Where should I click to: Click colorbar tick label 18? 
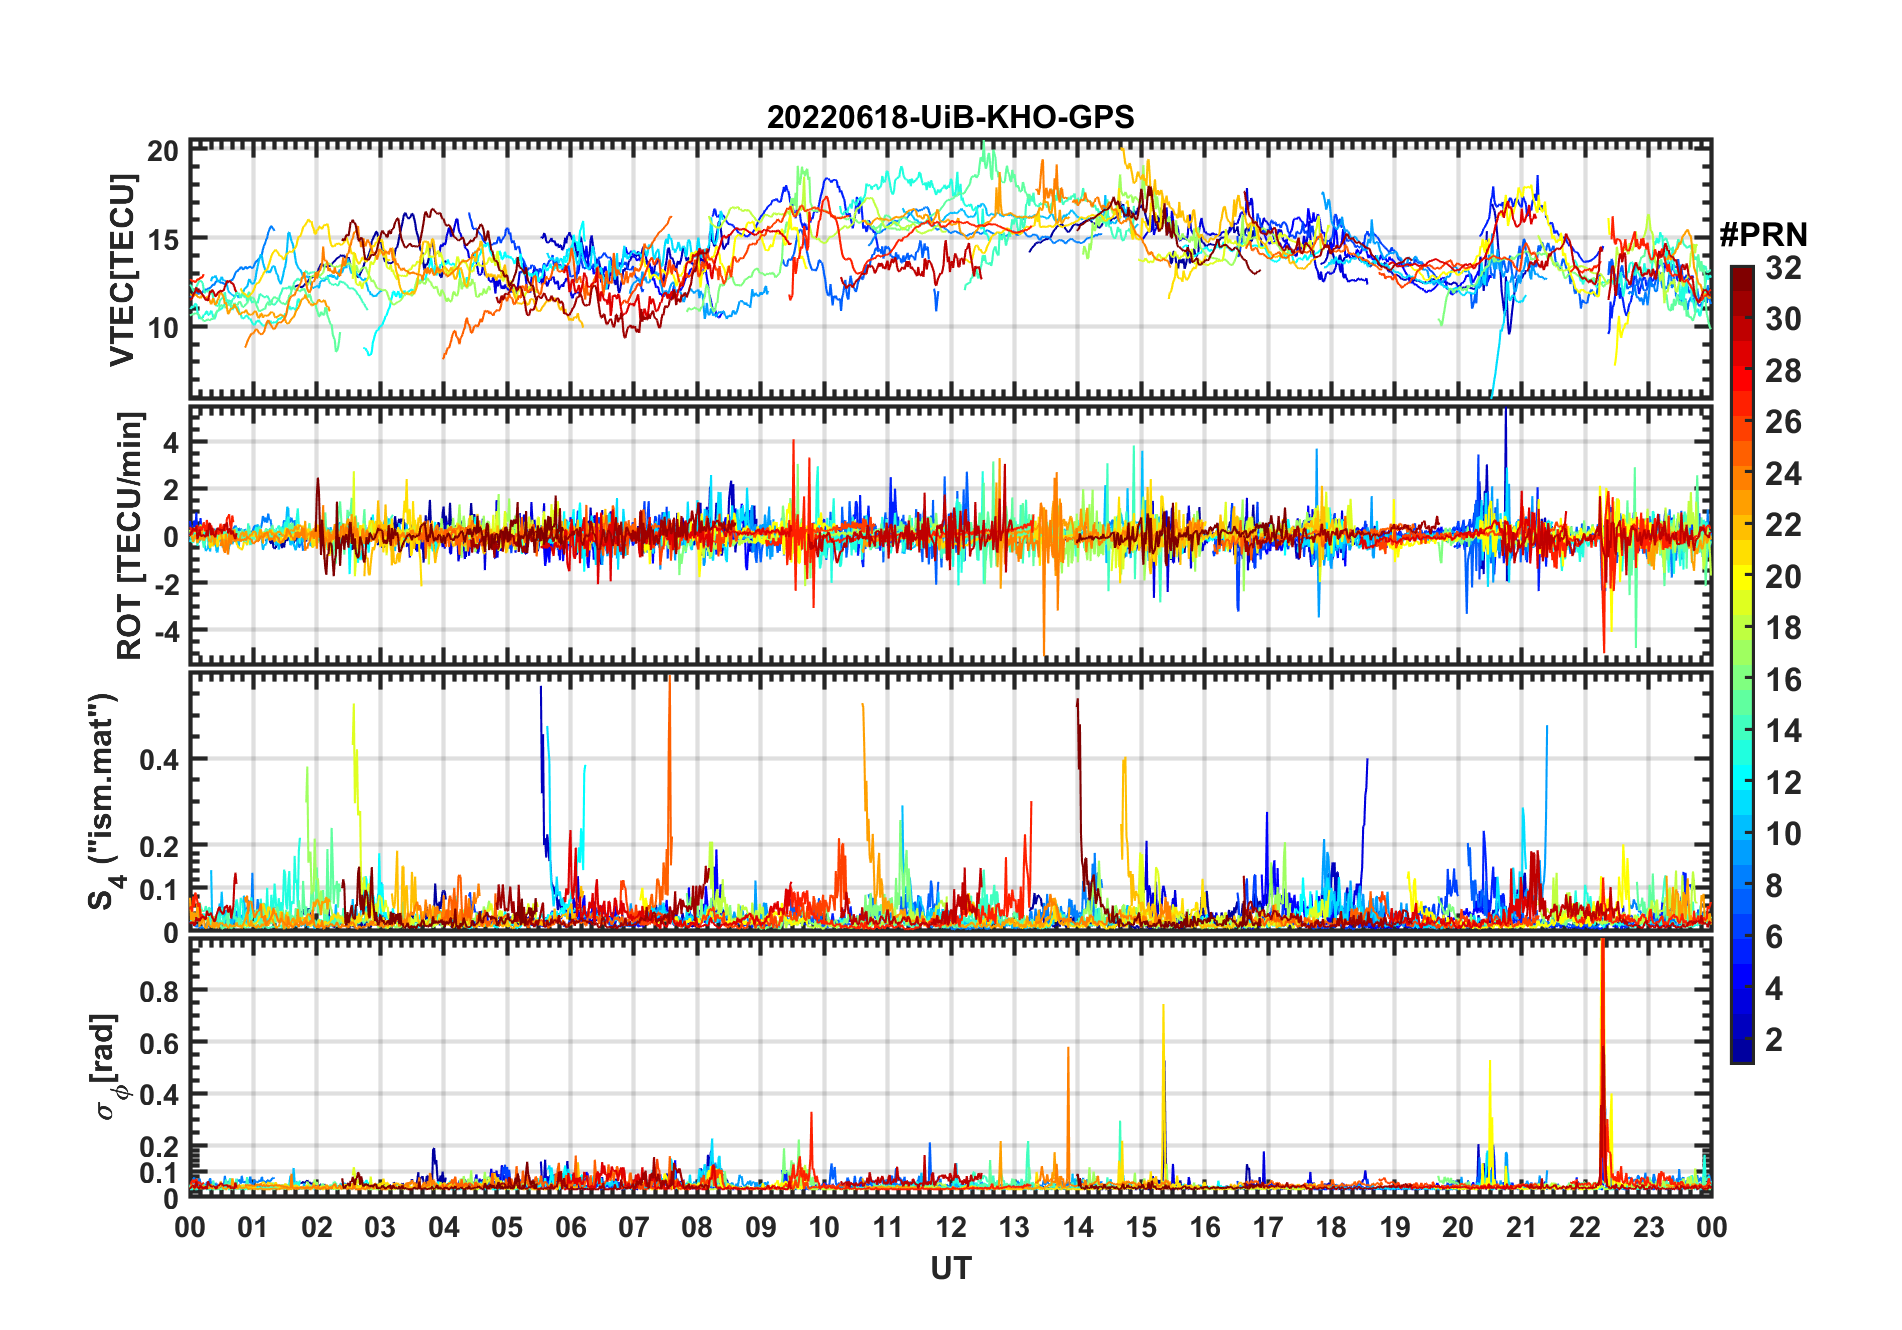point(1783,628)
